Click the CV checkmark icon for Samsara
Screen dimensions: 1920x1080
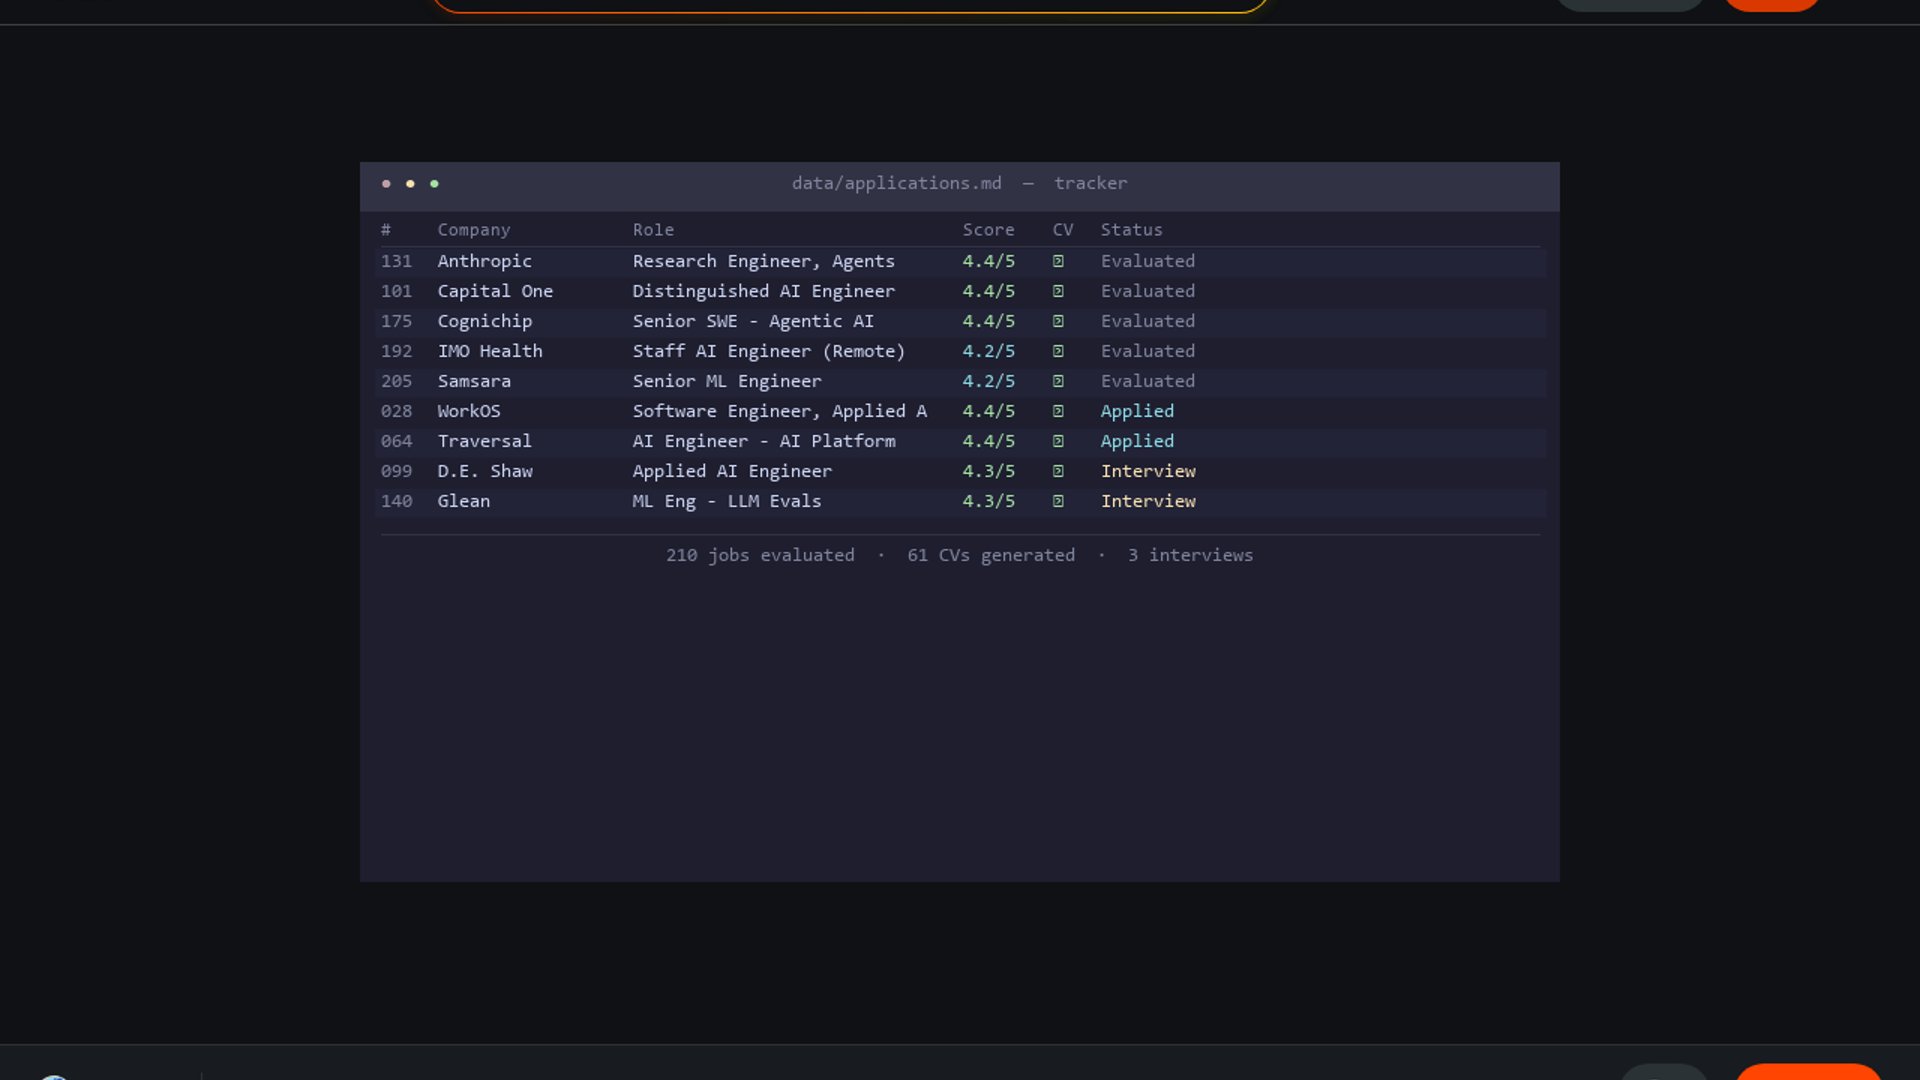[x=1058, y=381]
